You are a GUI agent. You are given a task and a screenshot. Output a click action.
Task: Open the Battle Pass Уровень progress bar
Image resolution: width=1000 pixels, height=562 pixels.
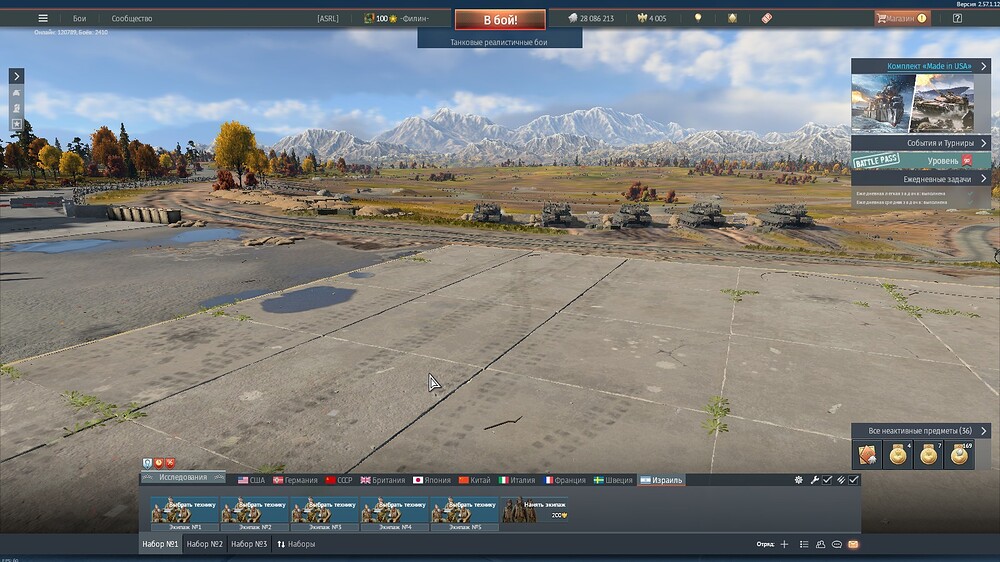[x=921, y=160]
